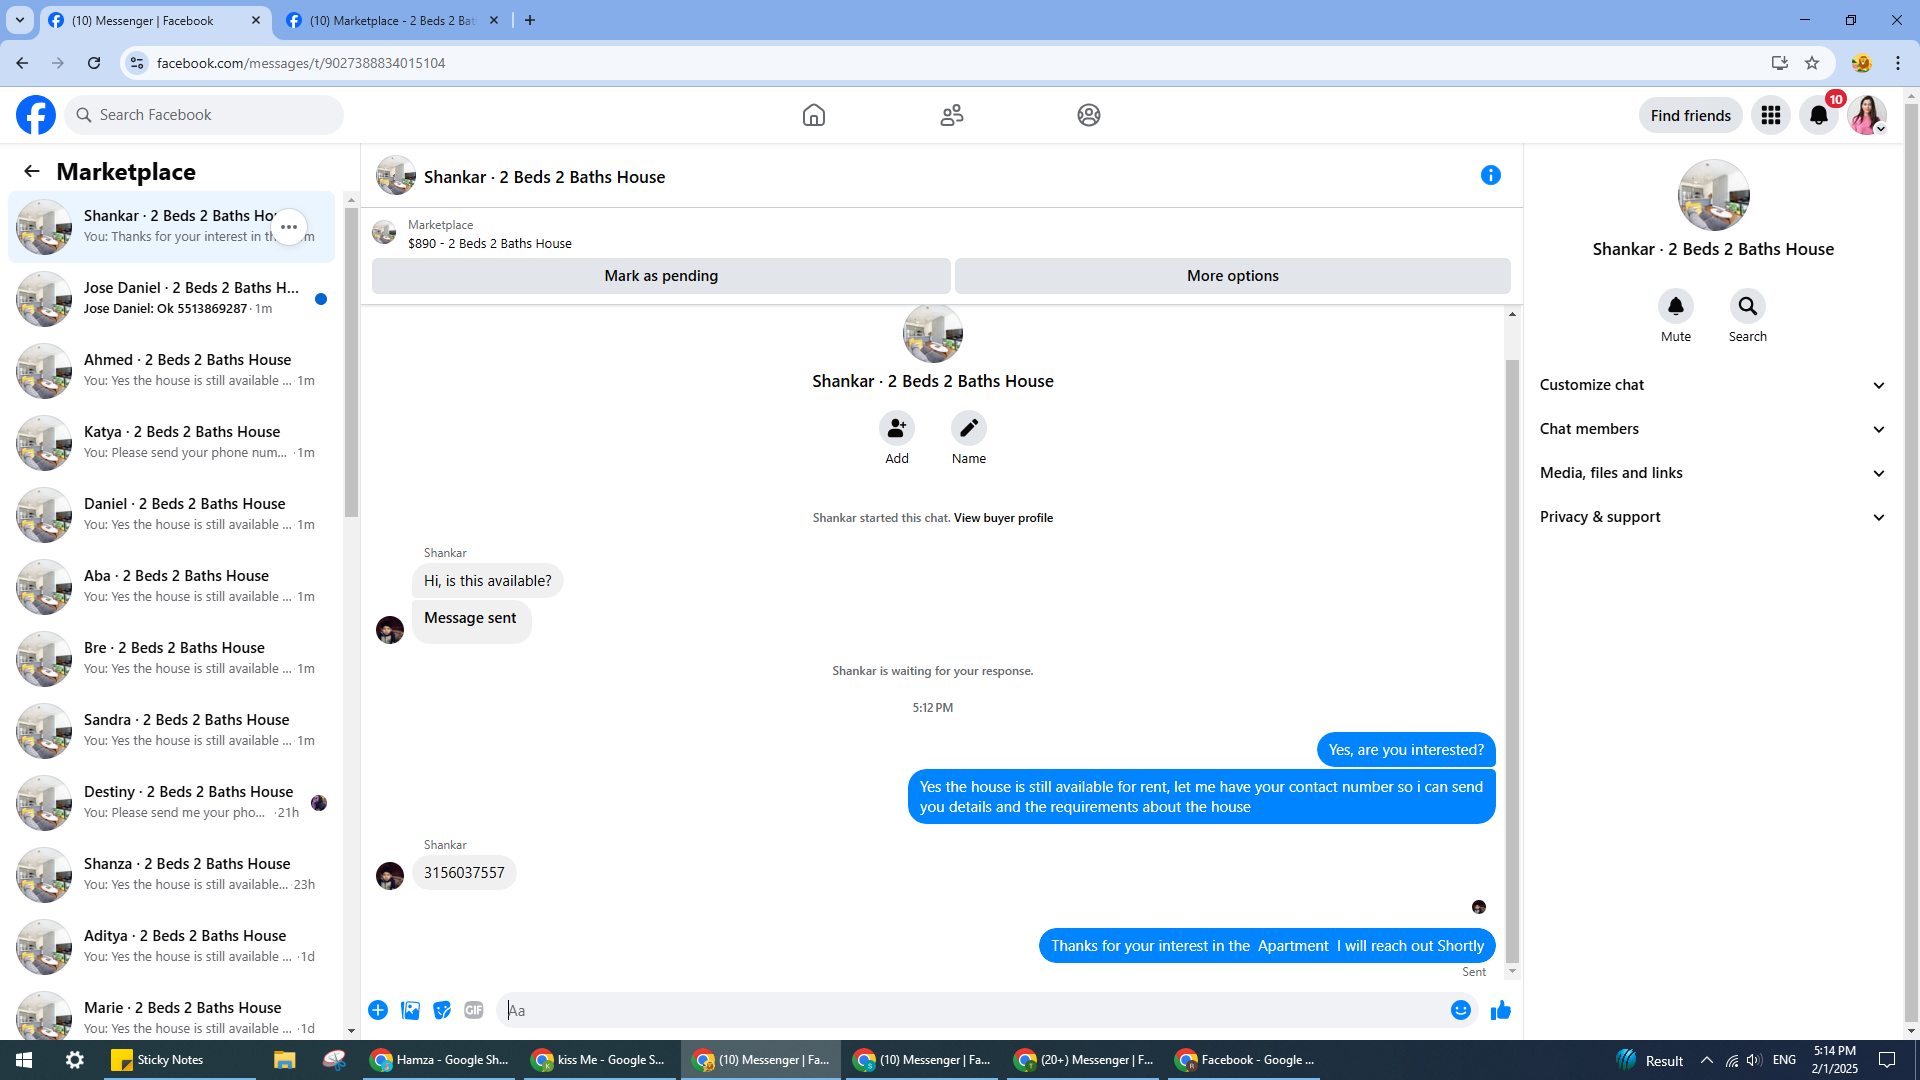Open the notifications bell in the header

[1818, 115]
